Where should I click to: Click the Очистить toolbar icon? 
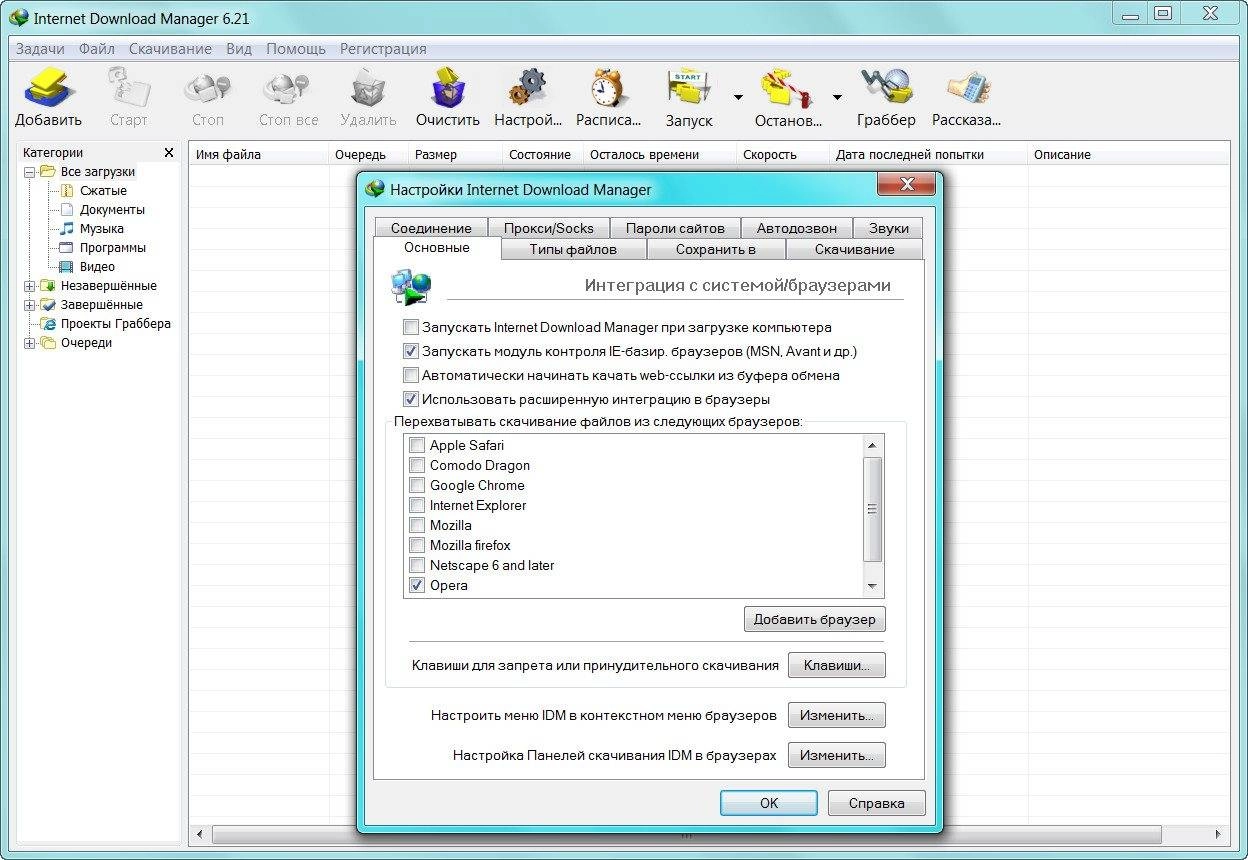448,88
